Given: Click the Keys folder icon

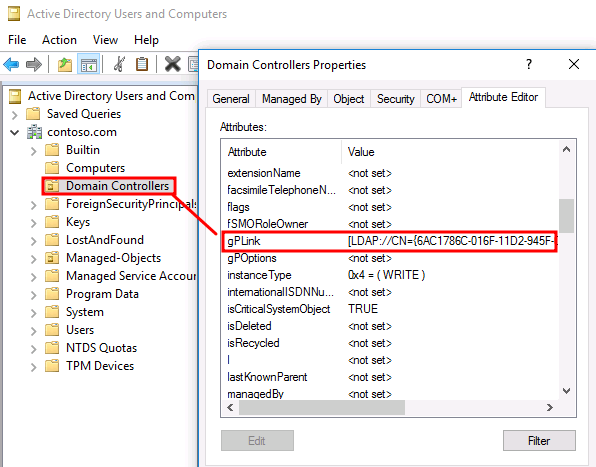Looking at the screenshot, I should coord(52,222).
